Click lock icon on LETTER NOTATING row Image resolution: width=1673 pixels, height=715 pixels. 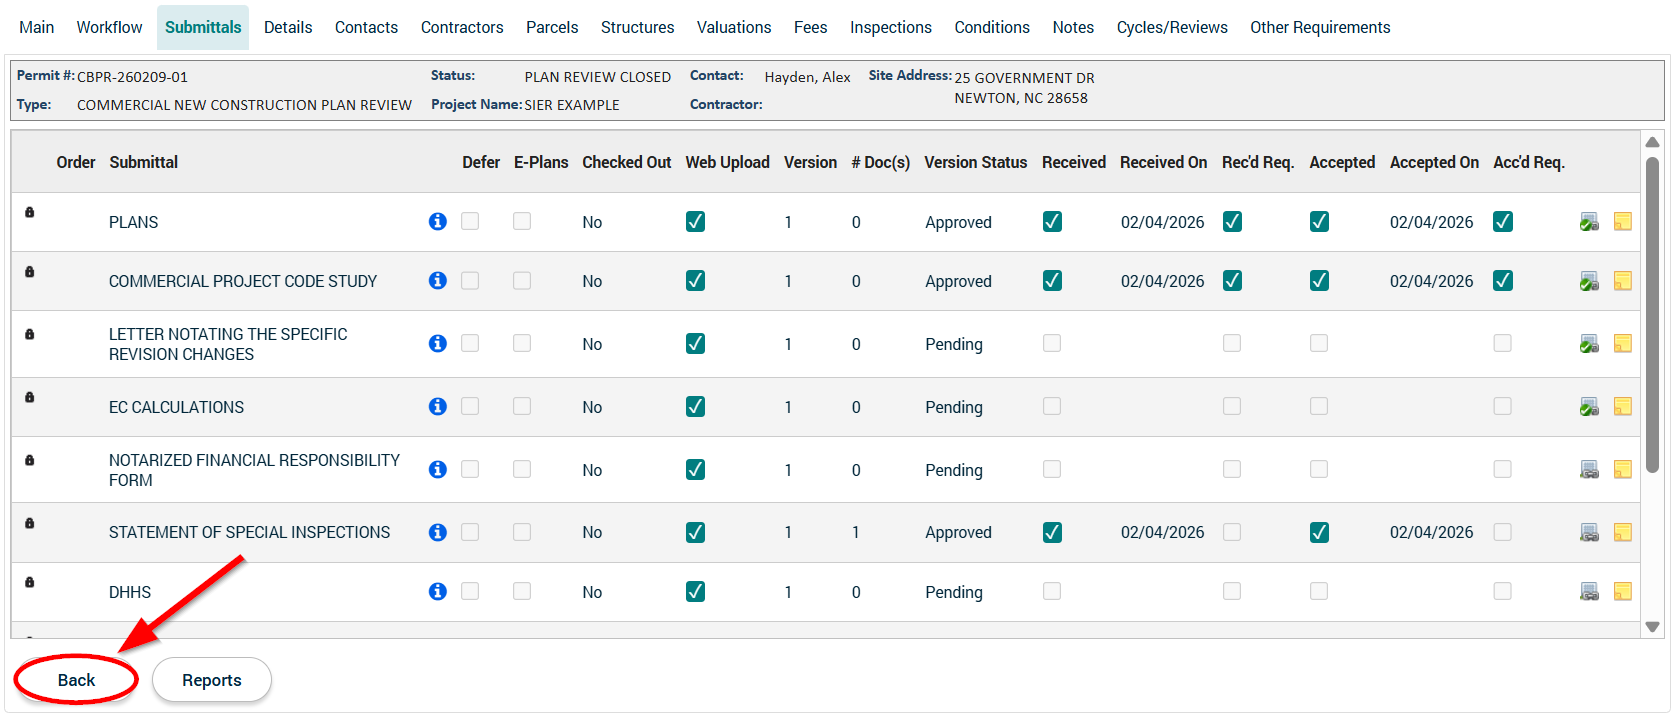30,334
